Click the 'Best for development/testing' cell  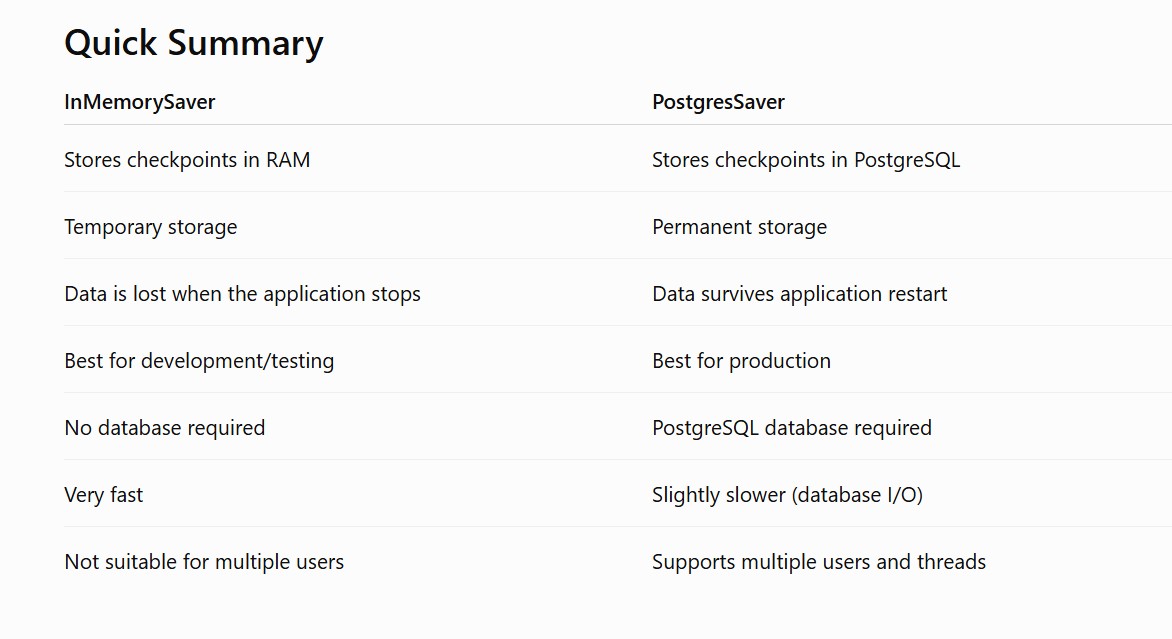(199, 361)
